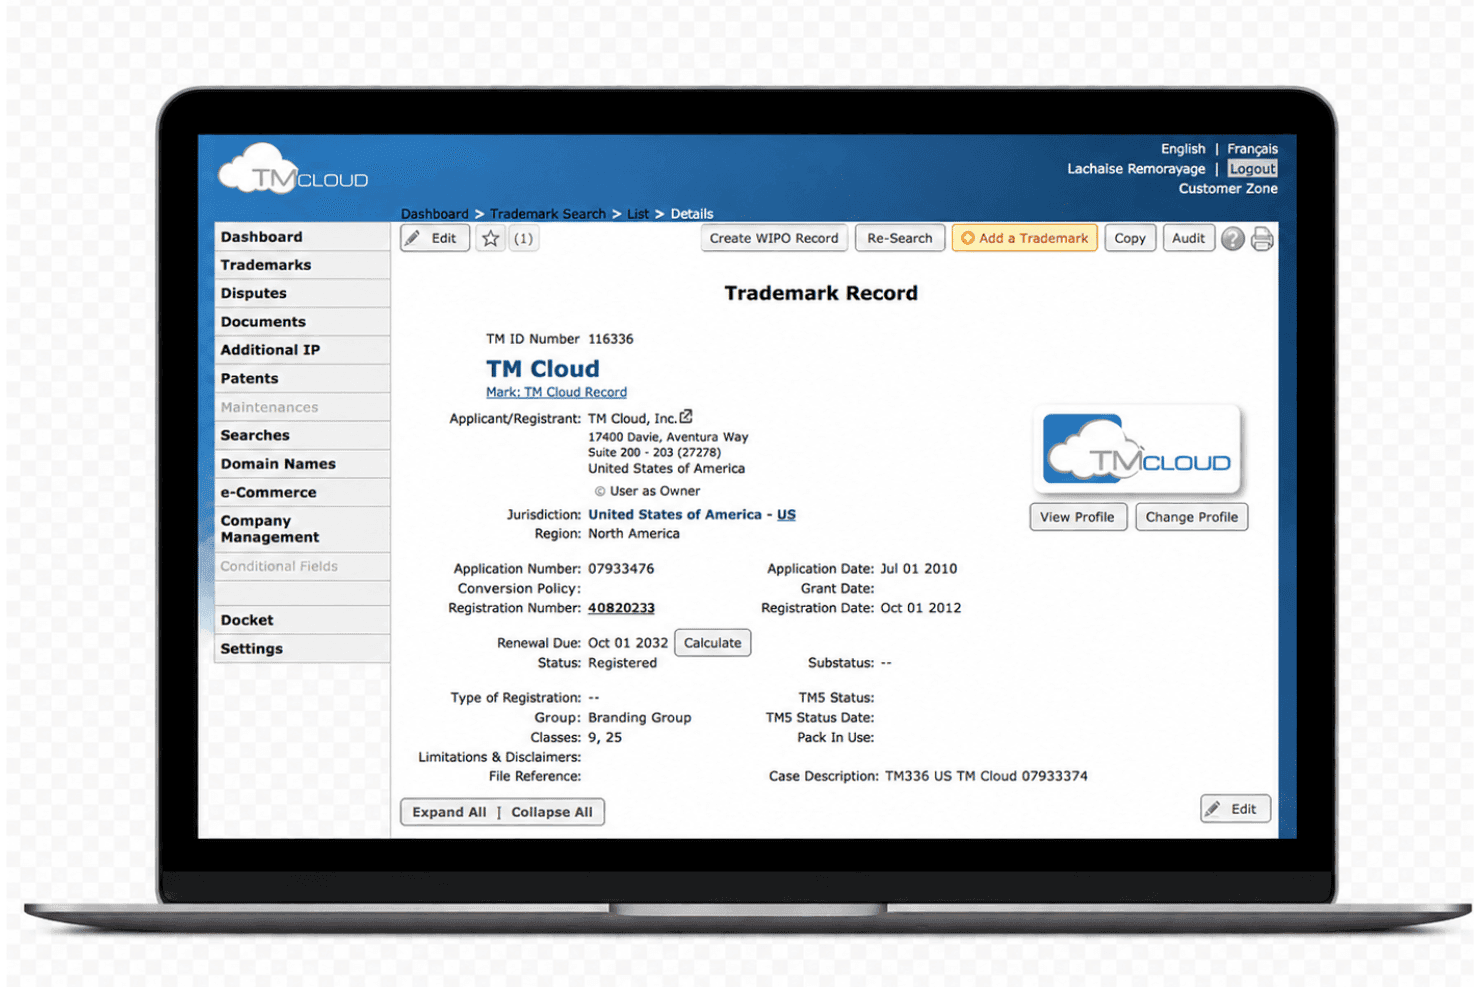
Task: Open the Audit button
Action: pos(1189,238)
